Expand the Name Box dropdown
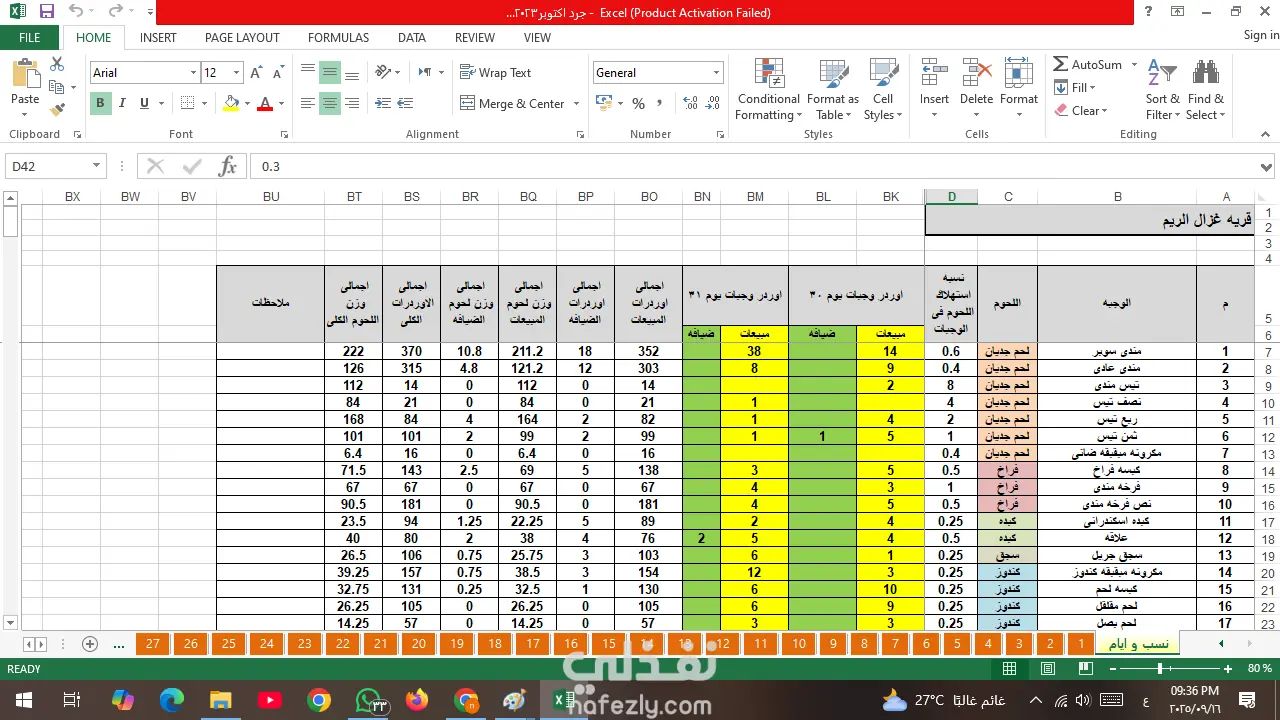 [97, 166]
